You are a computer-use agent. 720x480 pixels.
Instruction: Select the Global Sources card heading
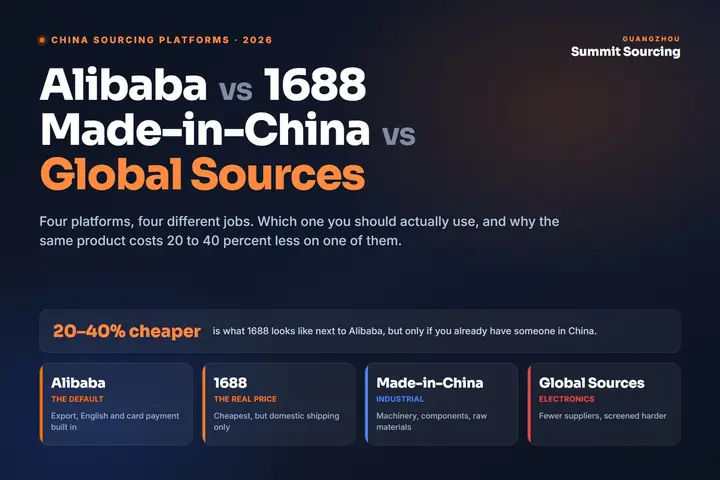tap(591, 383)
